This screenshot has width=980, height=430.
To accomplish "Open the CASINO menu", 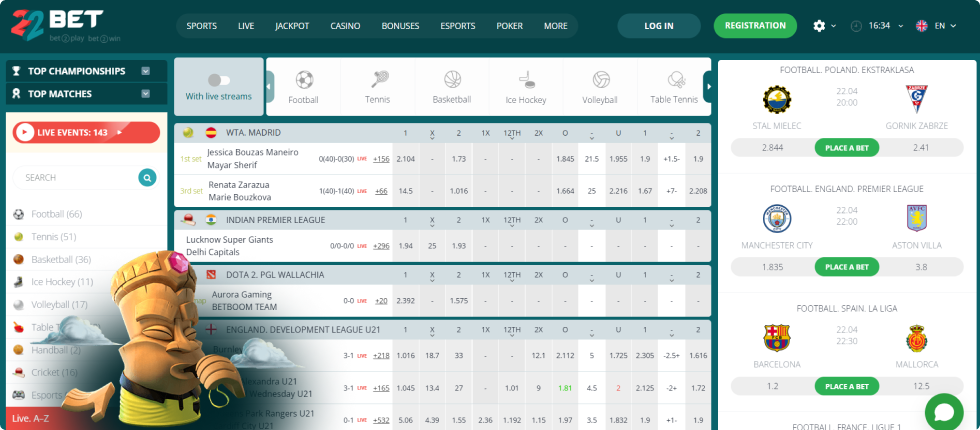I will [346, 26].
